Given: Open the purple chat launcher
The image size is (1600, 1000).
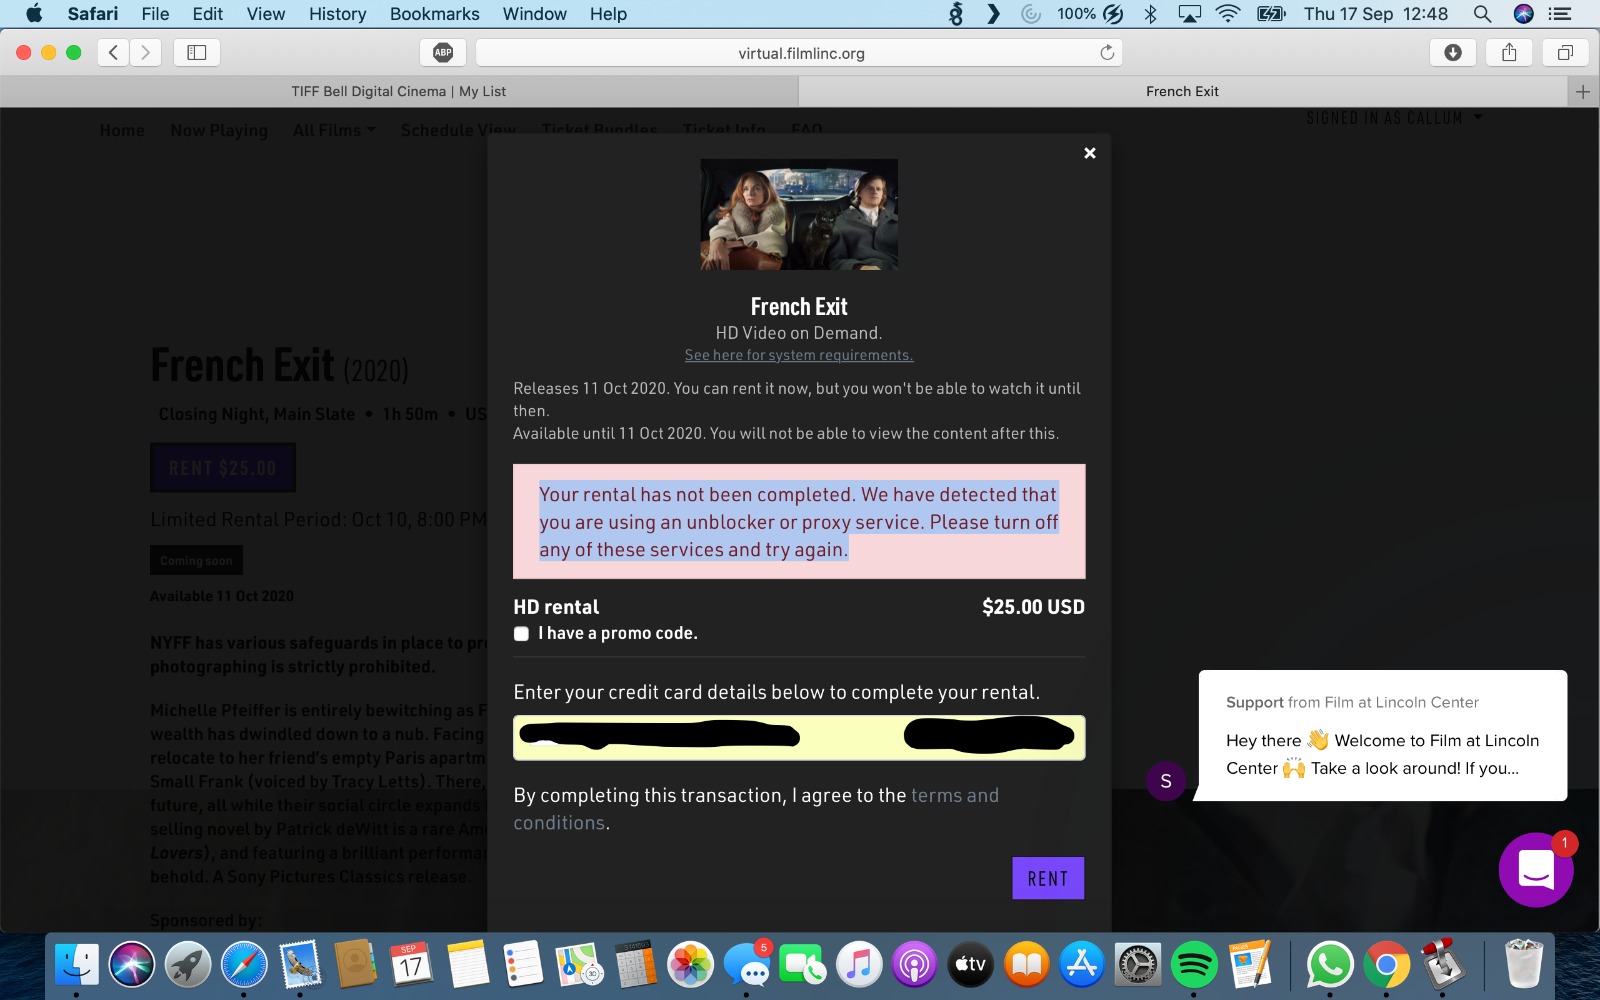Looking at the screenshot, I should pyautogui.click(x=1535, y=870).
